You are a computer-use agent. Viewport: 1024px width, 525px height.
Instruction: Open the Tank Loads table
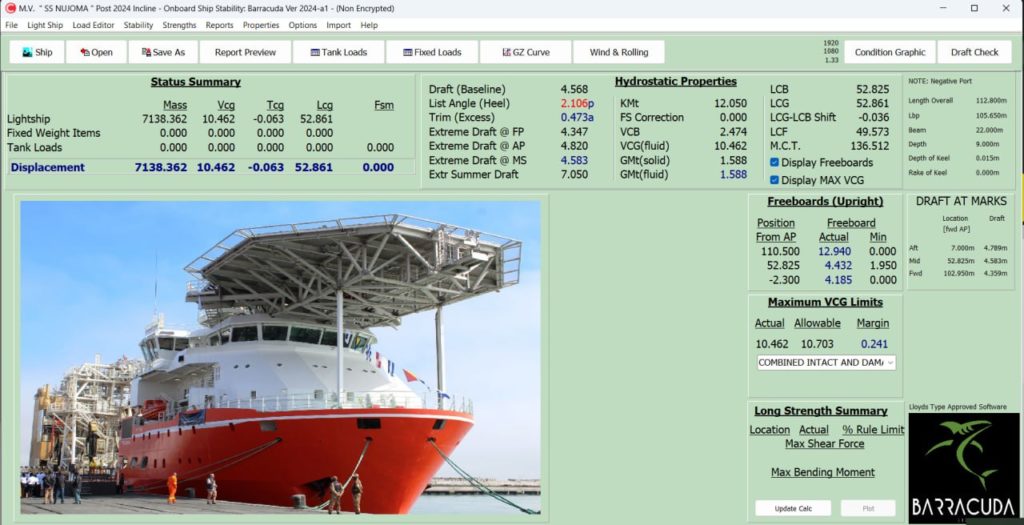(338, 52)
